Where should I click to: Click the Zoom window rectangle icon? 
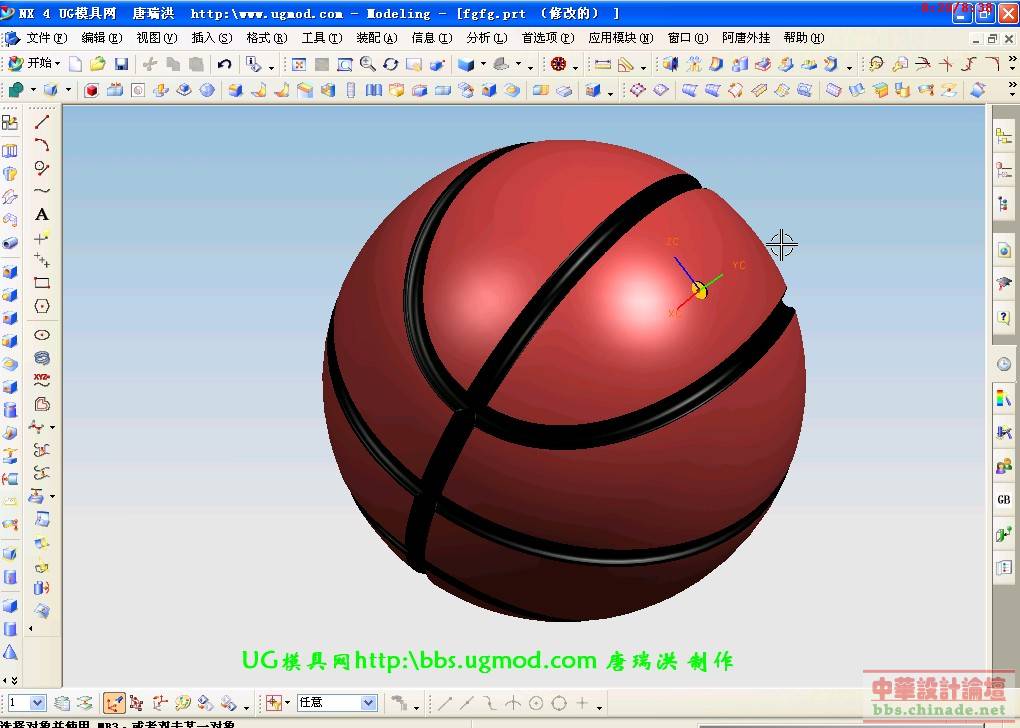point(345,64)
